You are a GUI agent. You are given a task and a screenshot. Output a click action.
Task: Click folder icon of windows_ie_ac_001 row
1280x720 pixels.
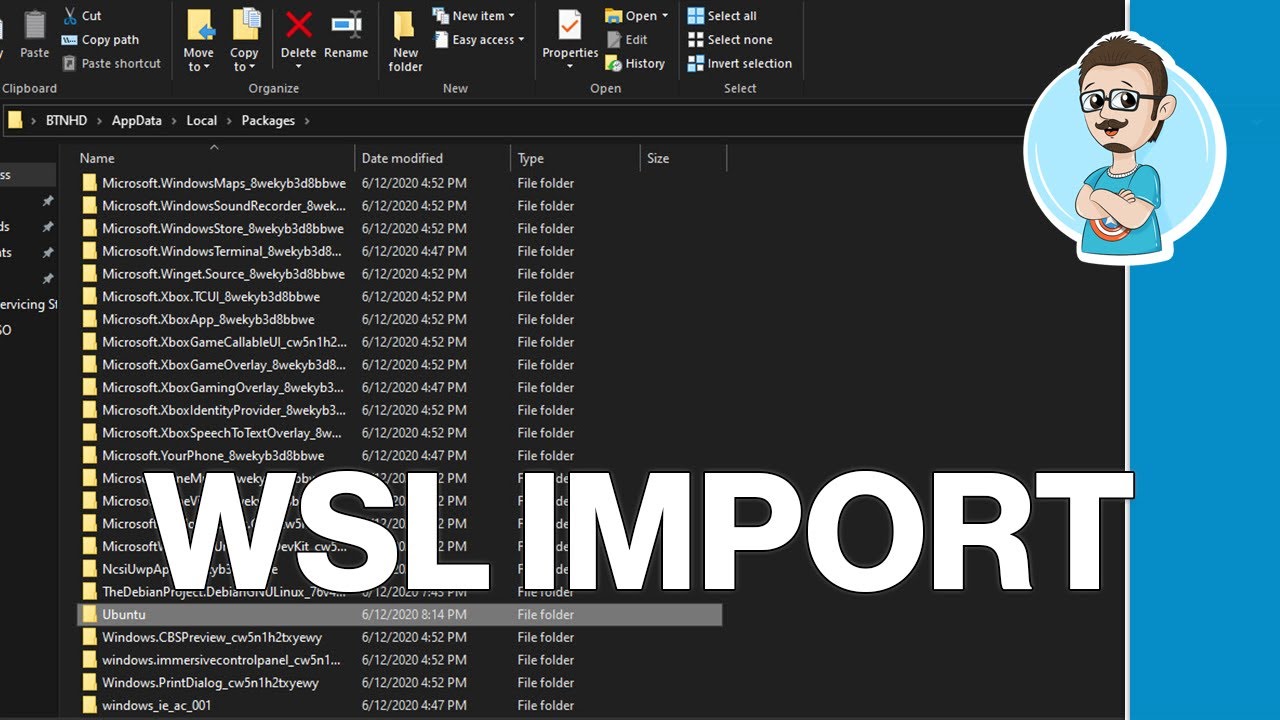89,705
